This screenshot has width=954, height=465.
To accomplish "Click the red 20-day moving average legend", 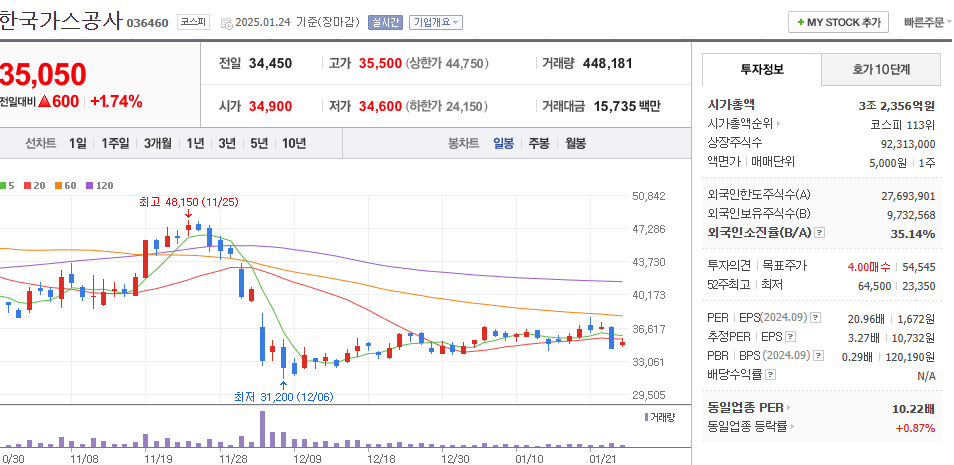I will (35, 186).
